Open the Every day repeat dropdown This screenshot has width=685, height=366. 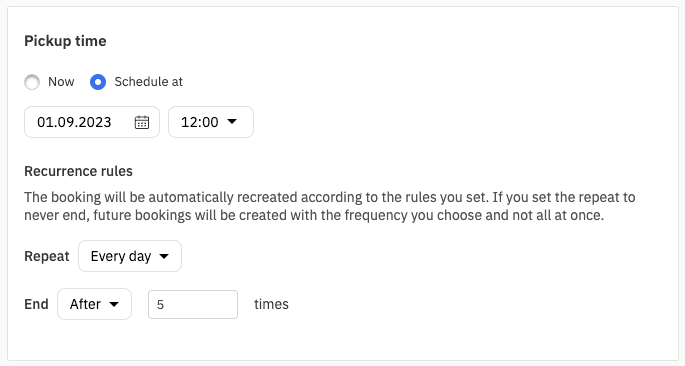[x=130, y=256]
